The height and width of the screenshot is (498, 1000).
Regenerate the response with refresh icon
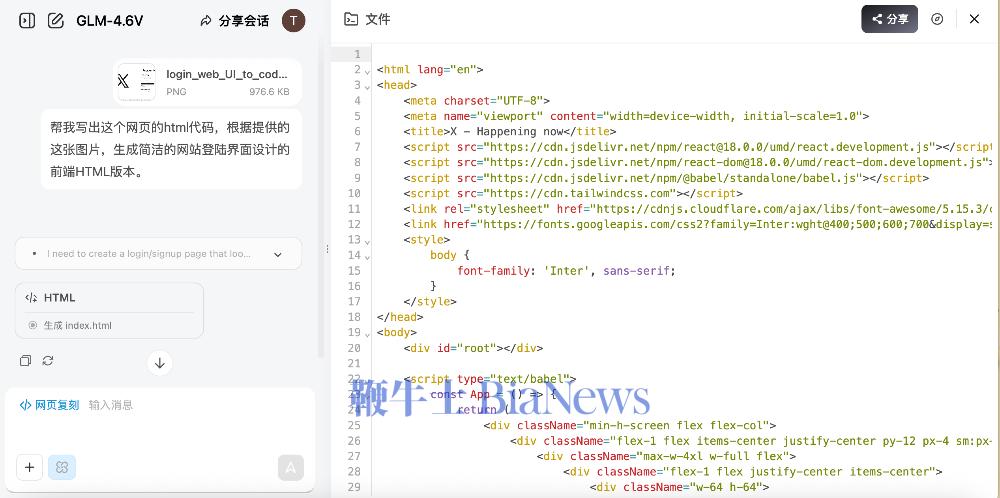tap(47, 360)
